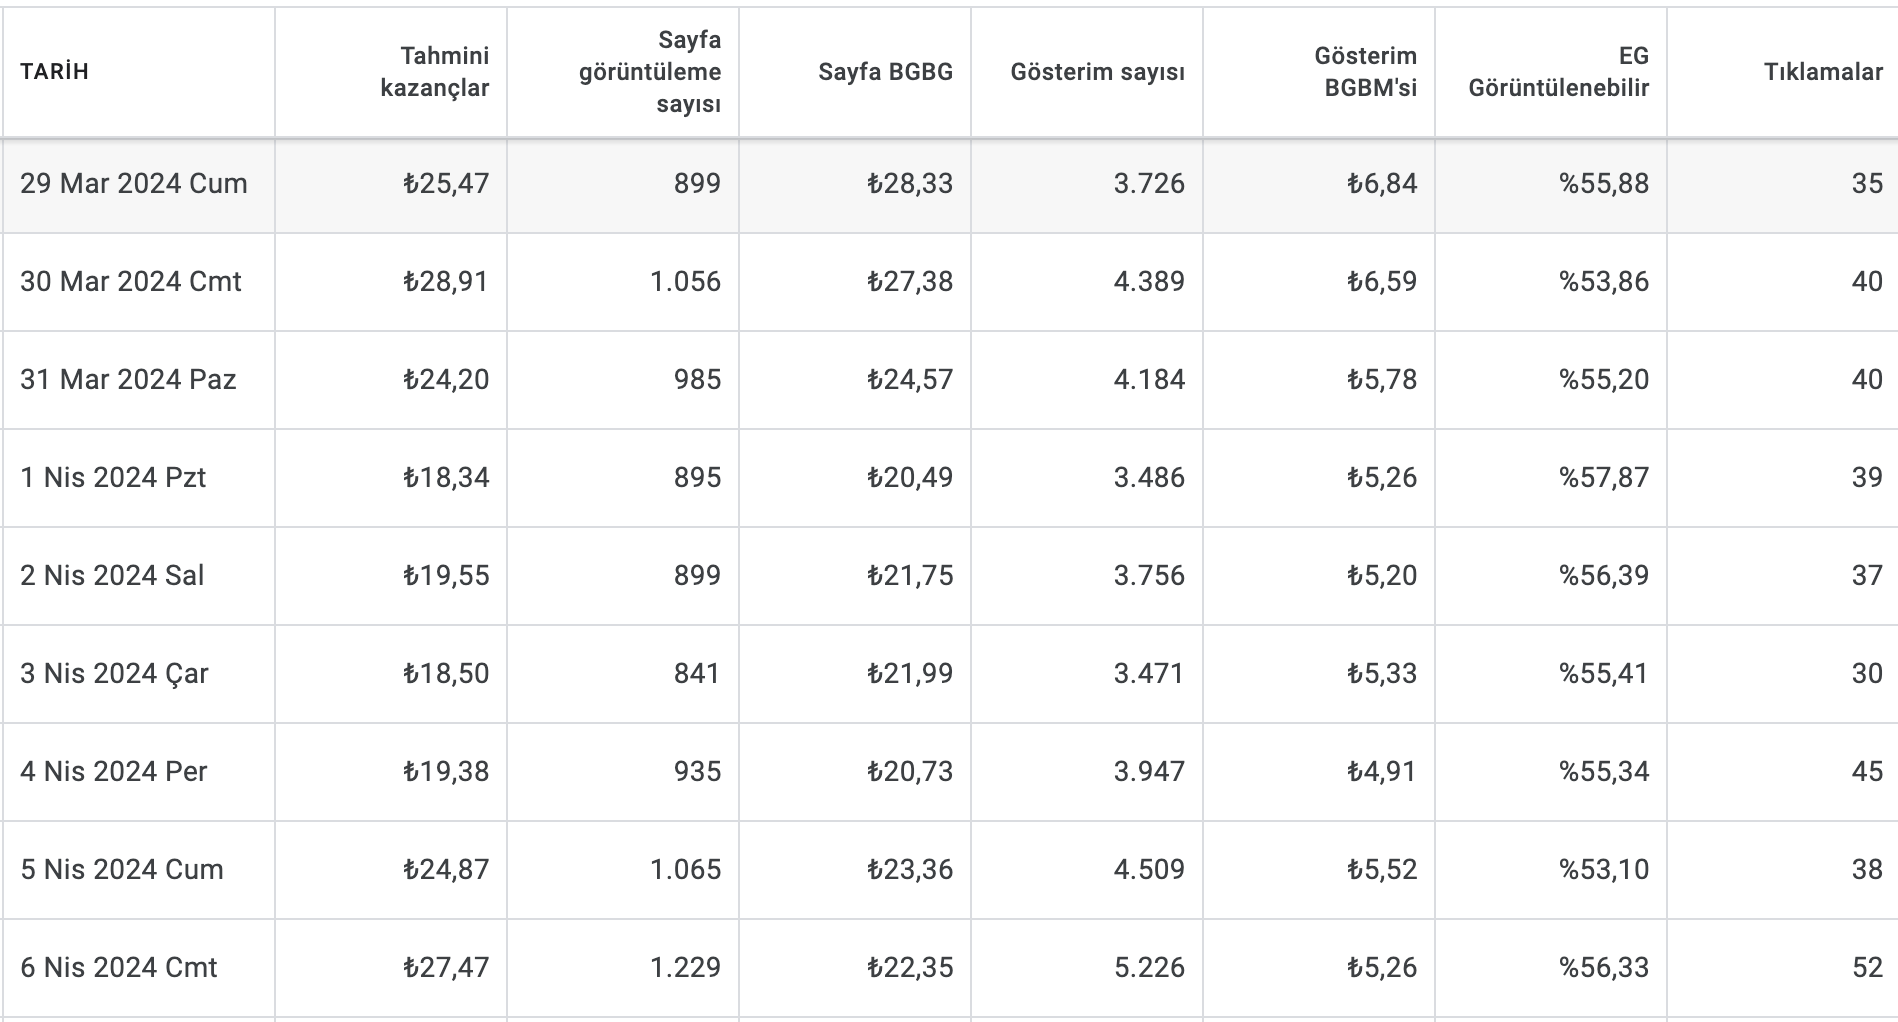Sort by the Tıklamalar column header
Screen dimensions: 1898x1022
[1823, 72]
